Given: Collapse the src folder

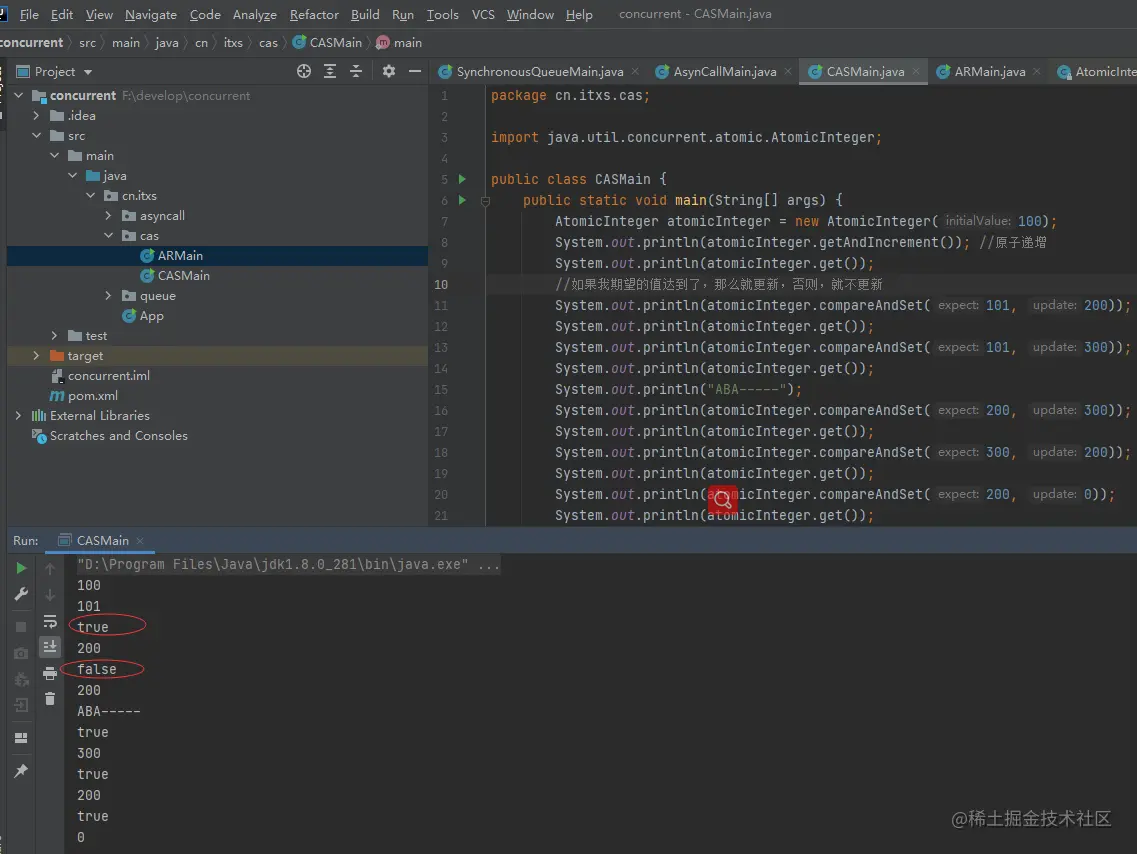Looking at the screenshot, I should 36,136.
